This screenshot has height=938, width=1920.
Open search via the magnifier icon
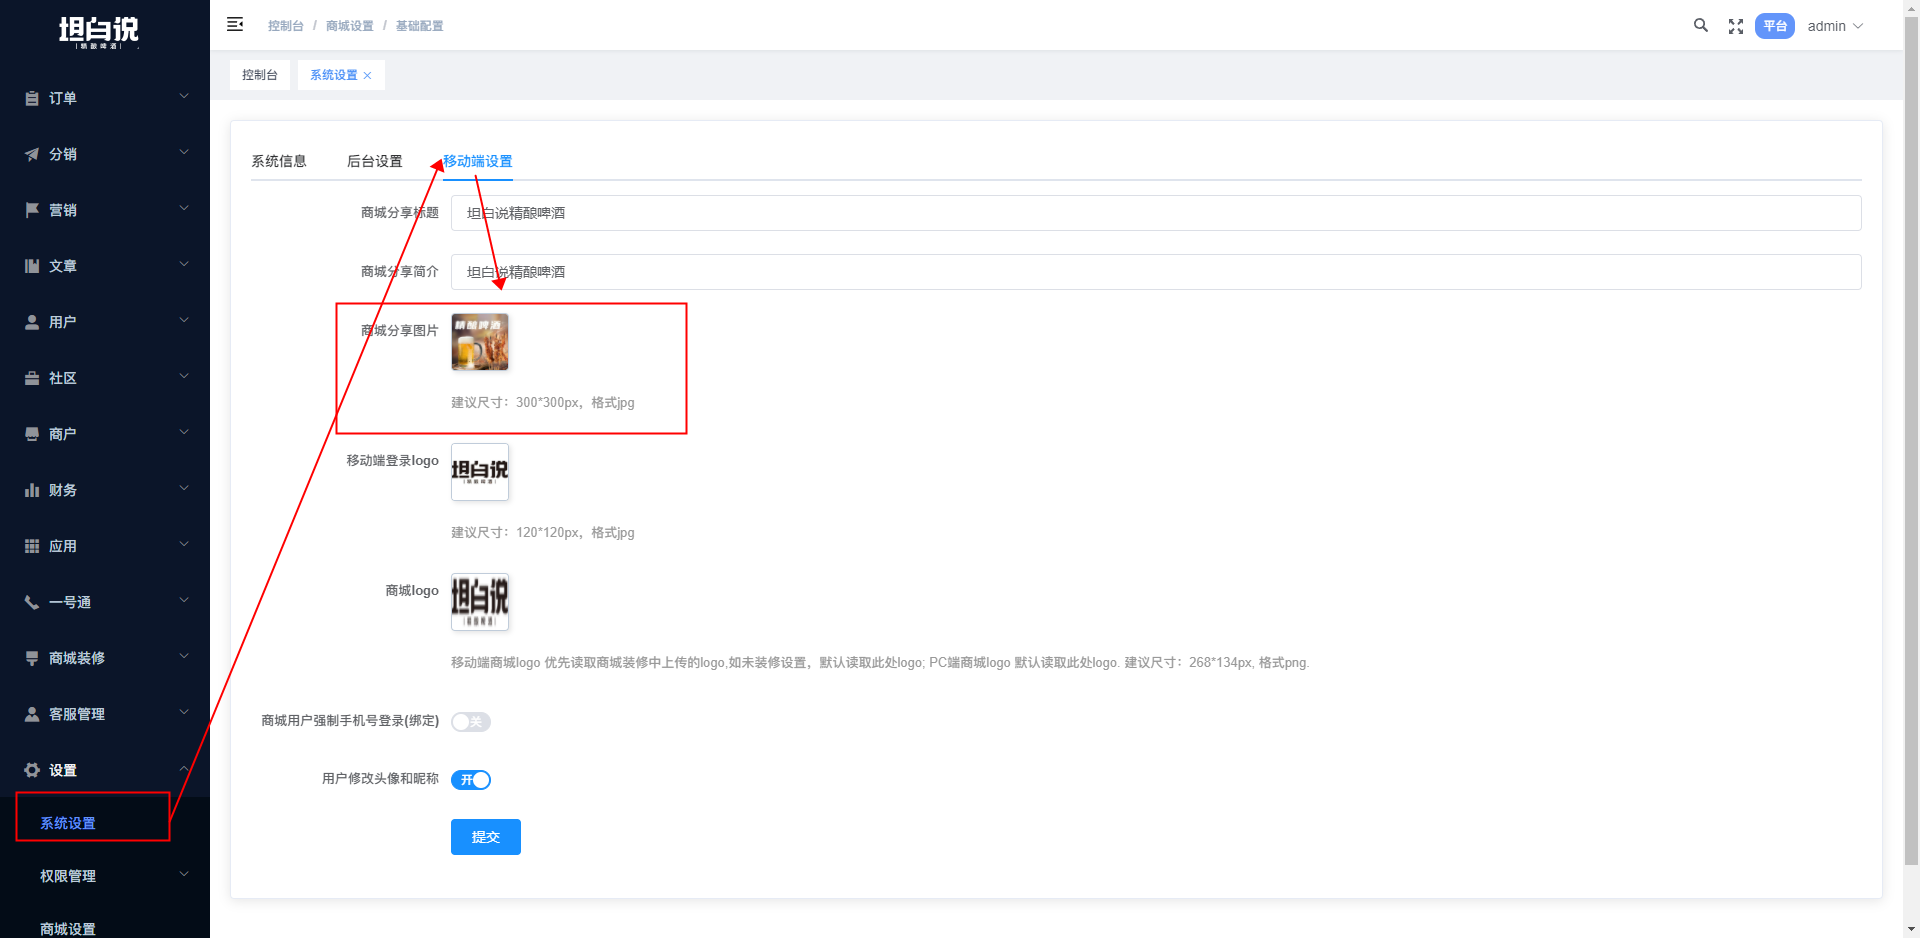tap(1700, 25)
